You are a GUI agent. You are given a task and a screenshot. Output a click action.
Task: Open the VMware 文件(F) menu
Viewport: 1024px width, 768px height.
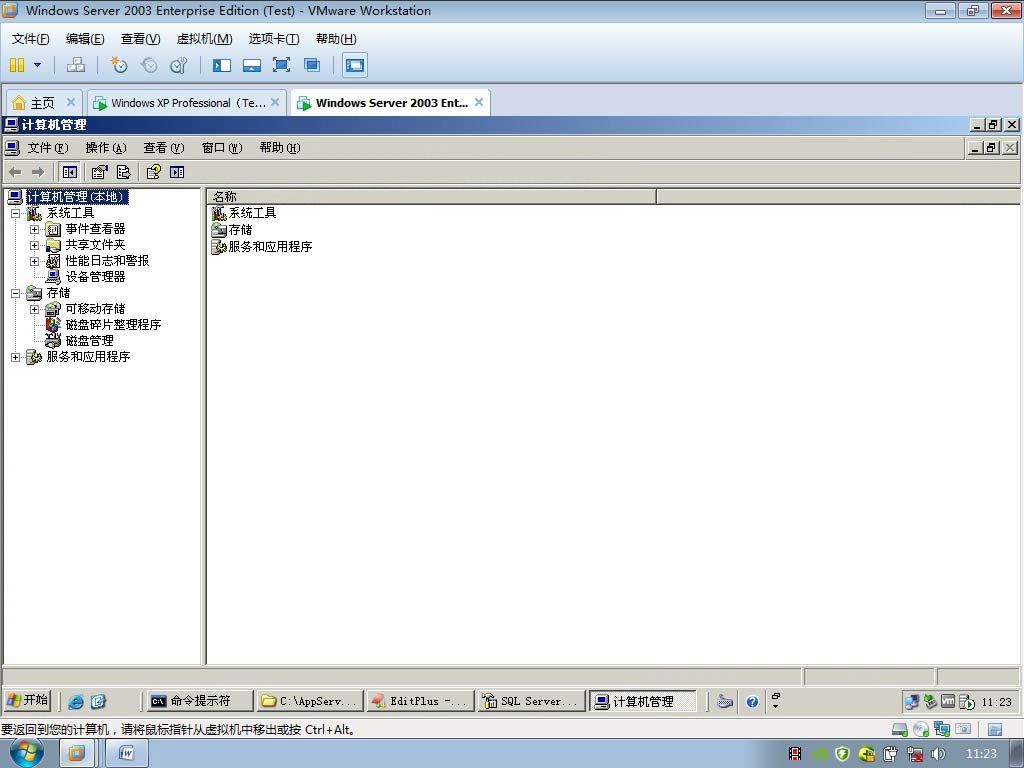(x=31, y=39)
